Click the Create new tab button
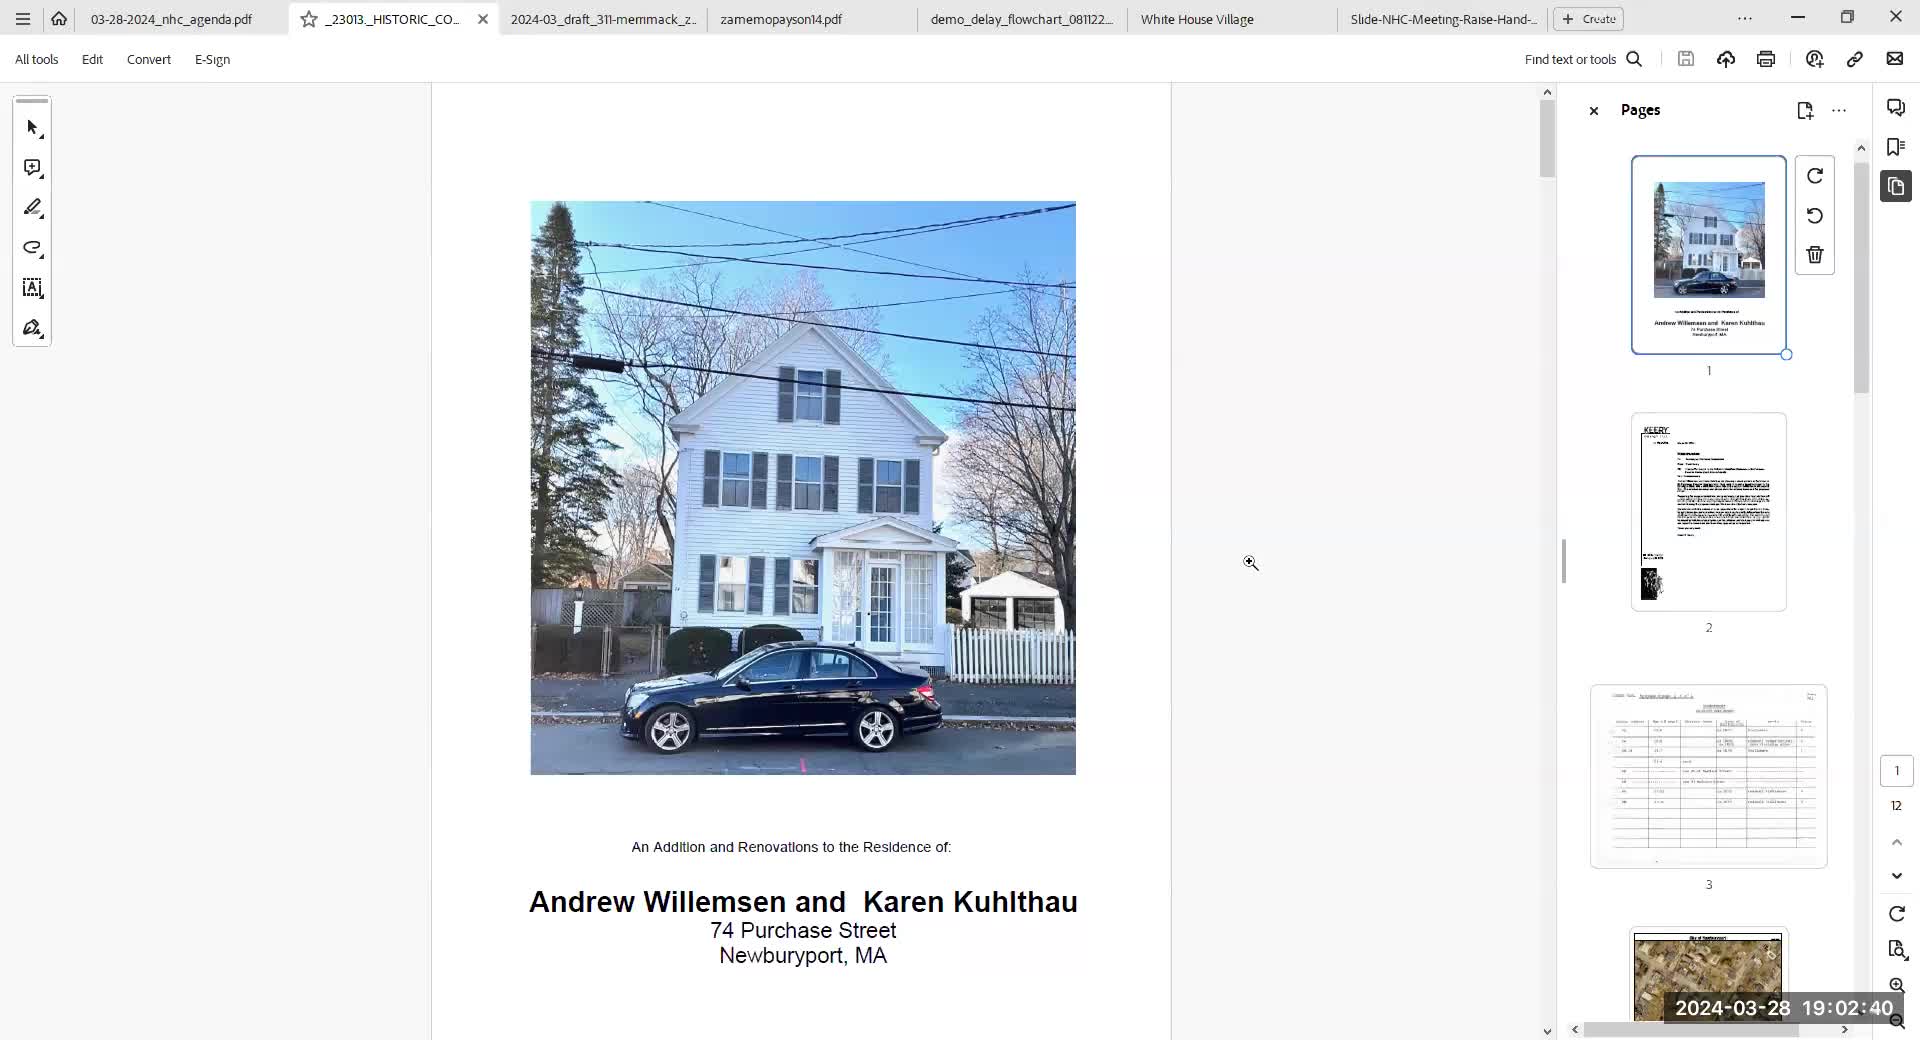 pos(1588,19)
